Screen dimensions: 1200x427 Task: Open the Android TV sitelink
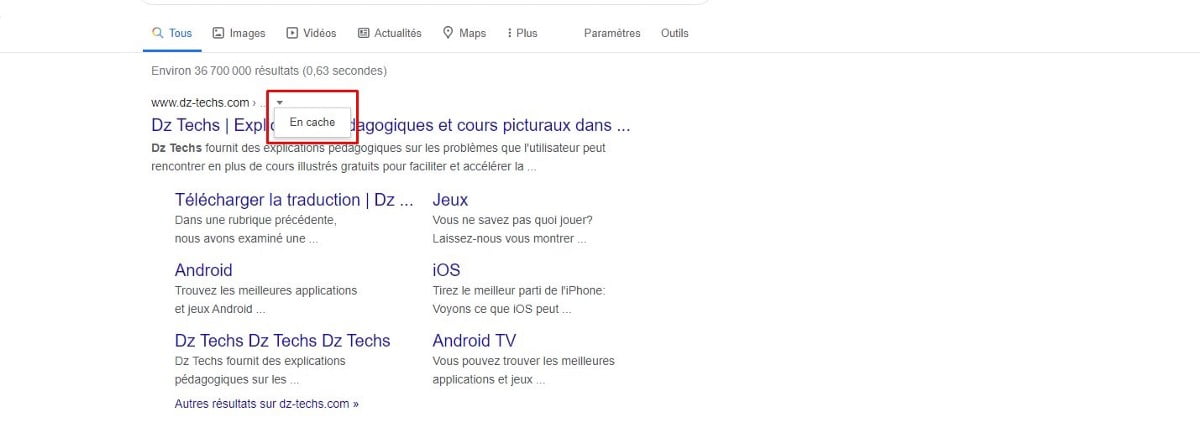pos(474,340)
